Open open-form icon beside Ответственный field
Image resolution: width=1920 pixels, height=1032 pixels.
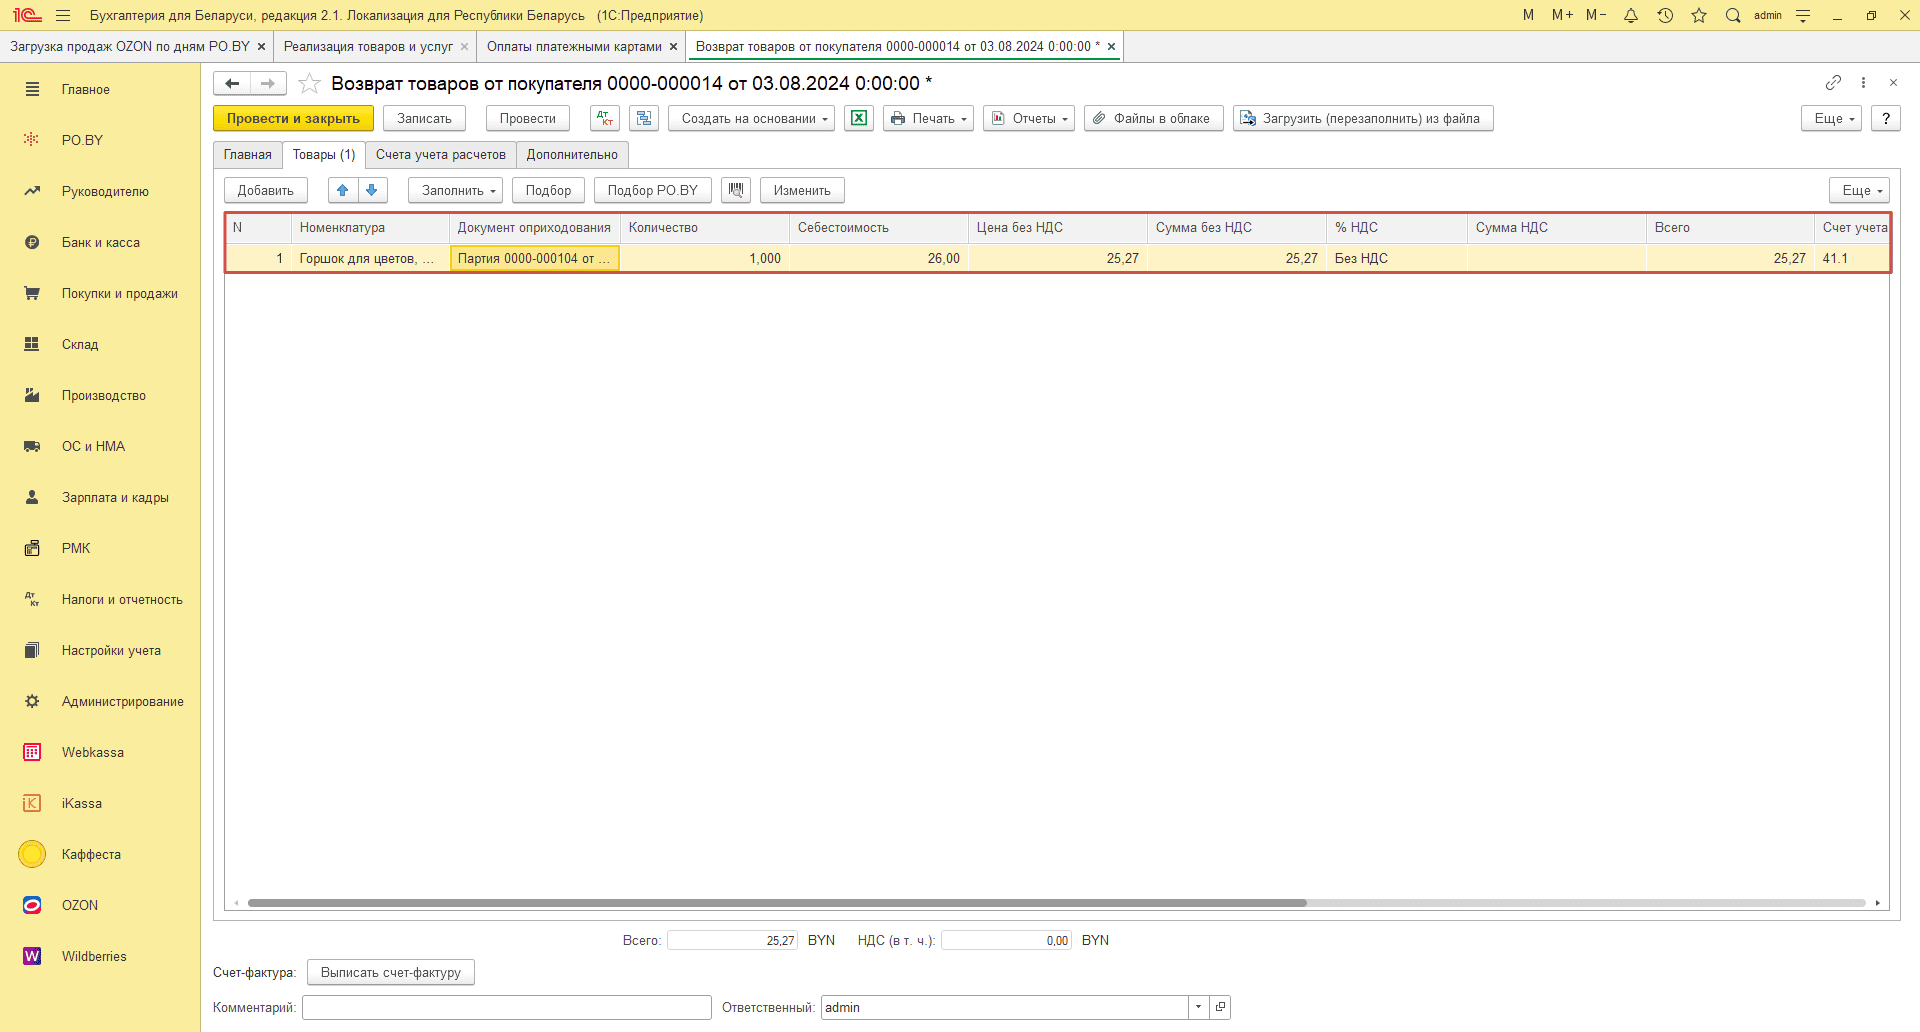pyautogui.click(x=1220, y=1007)
